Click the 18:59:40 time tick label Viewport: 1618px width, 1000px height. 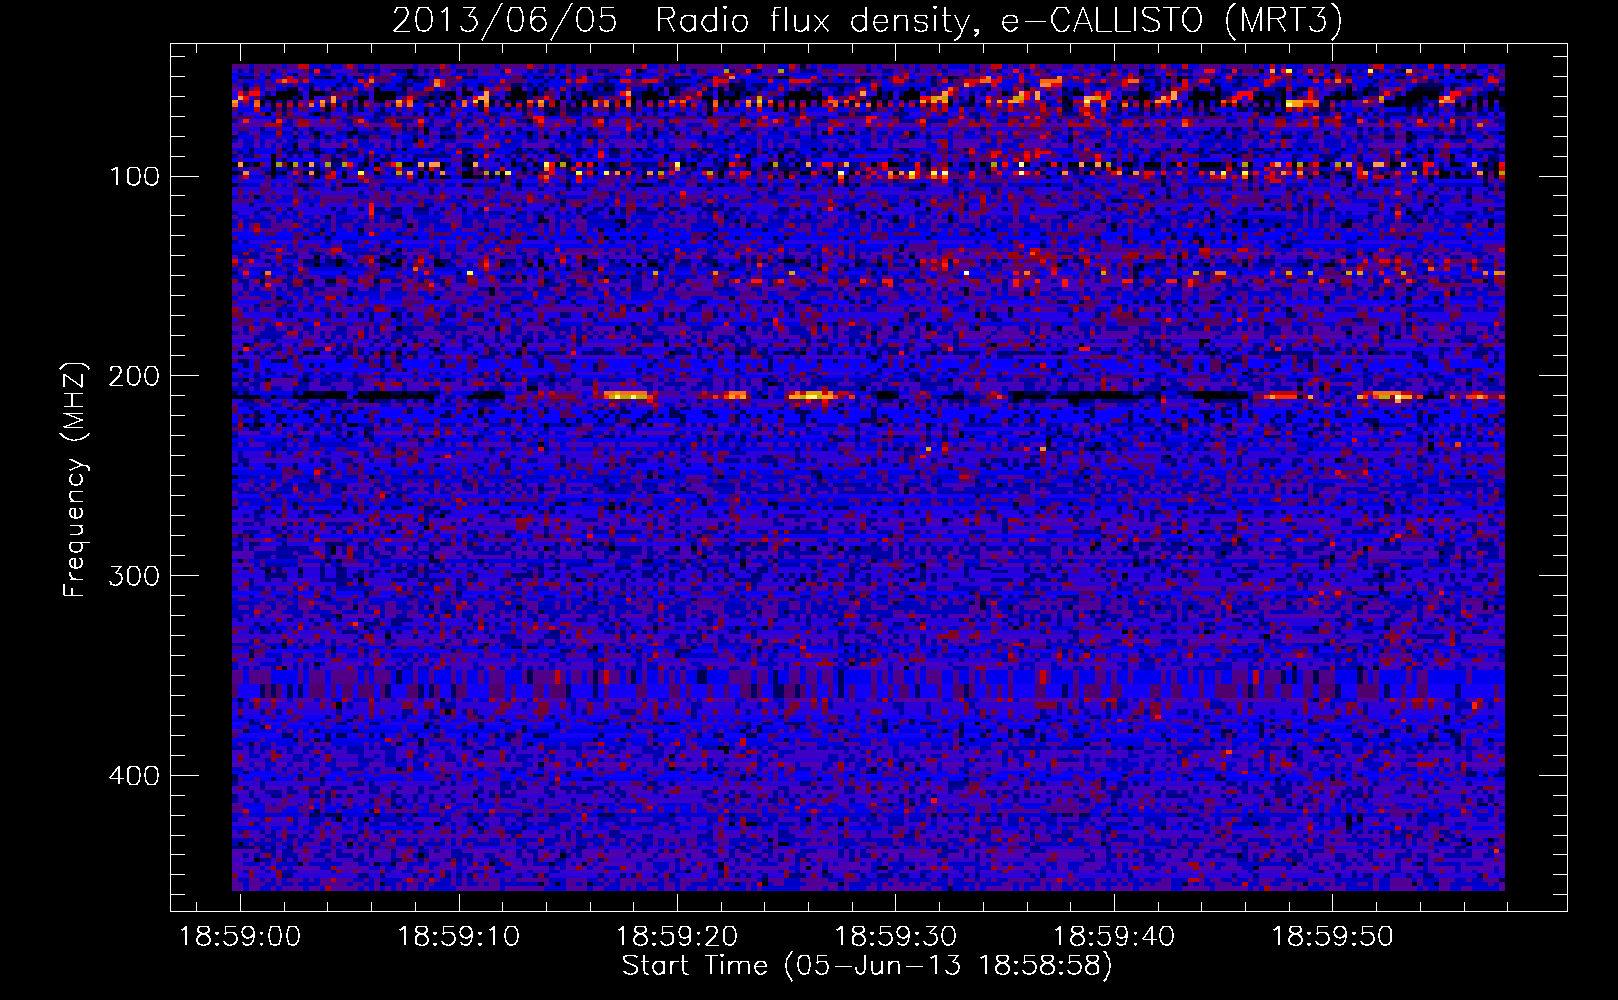1114,937
